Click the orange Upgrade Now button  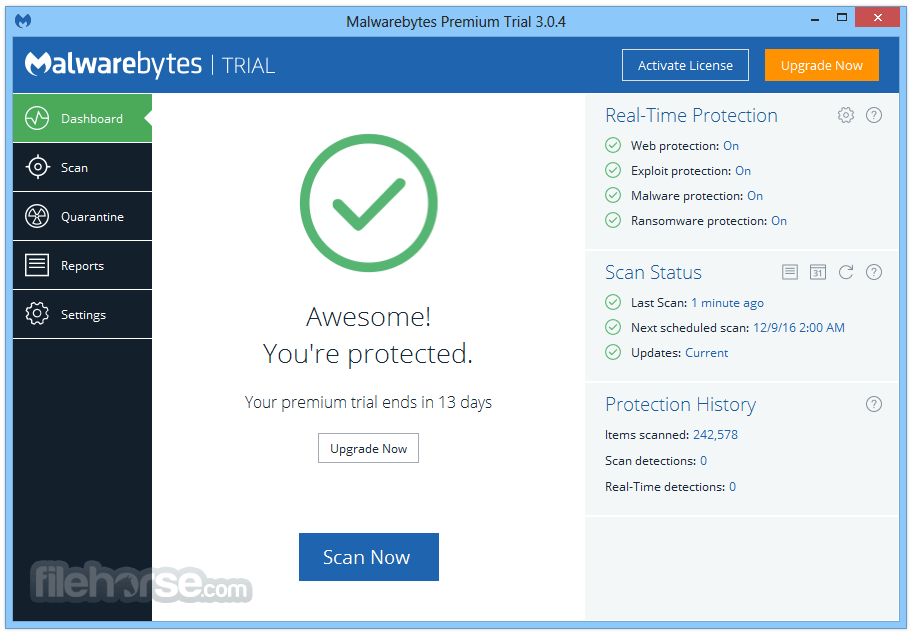(x=822, y=64)
